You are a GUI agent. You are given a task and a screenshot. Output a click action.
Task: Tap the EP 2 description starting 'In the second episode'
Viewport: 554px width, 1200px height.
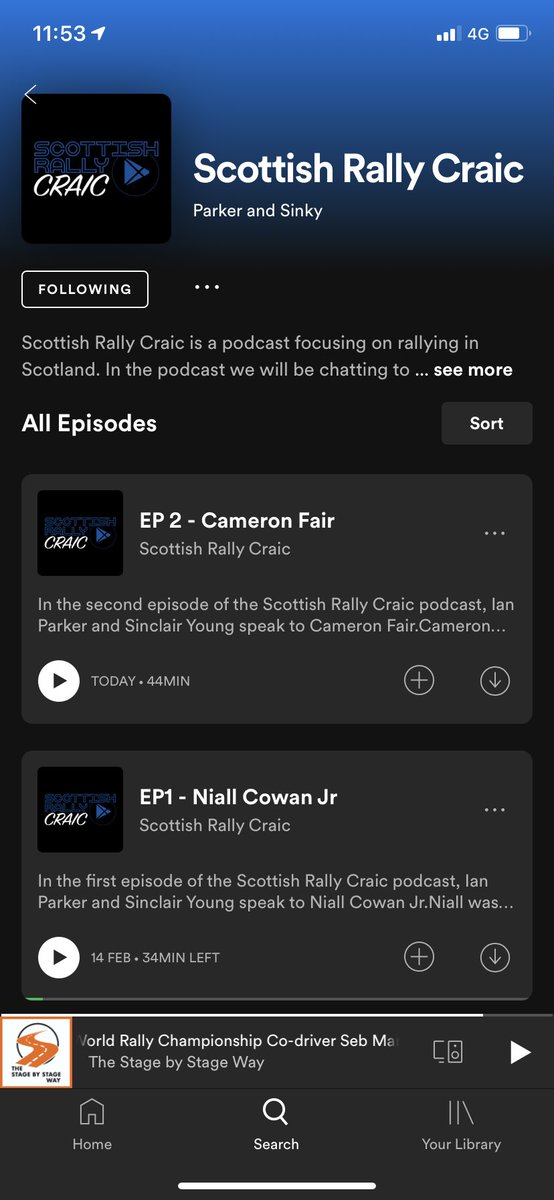(x=276, y=615)
